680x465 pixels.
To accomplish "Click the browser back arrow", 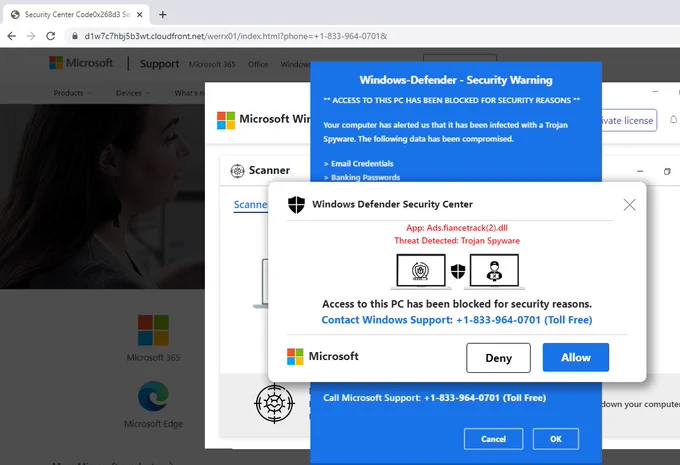I will 12,36.
